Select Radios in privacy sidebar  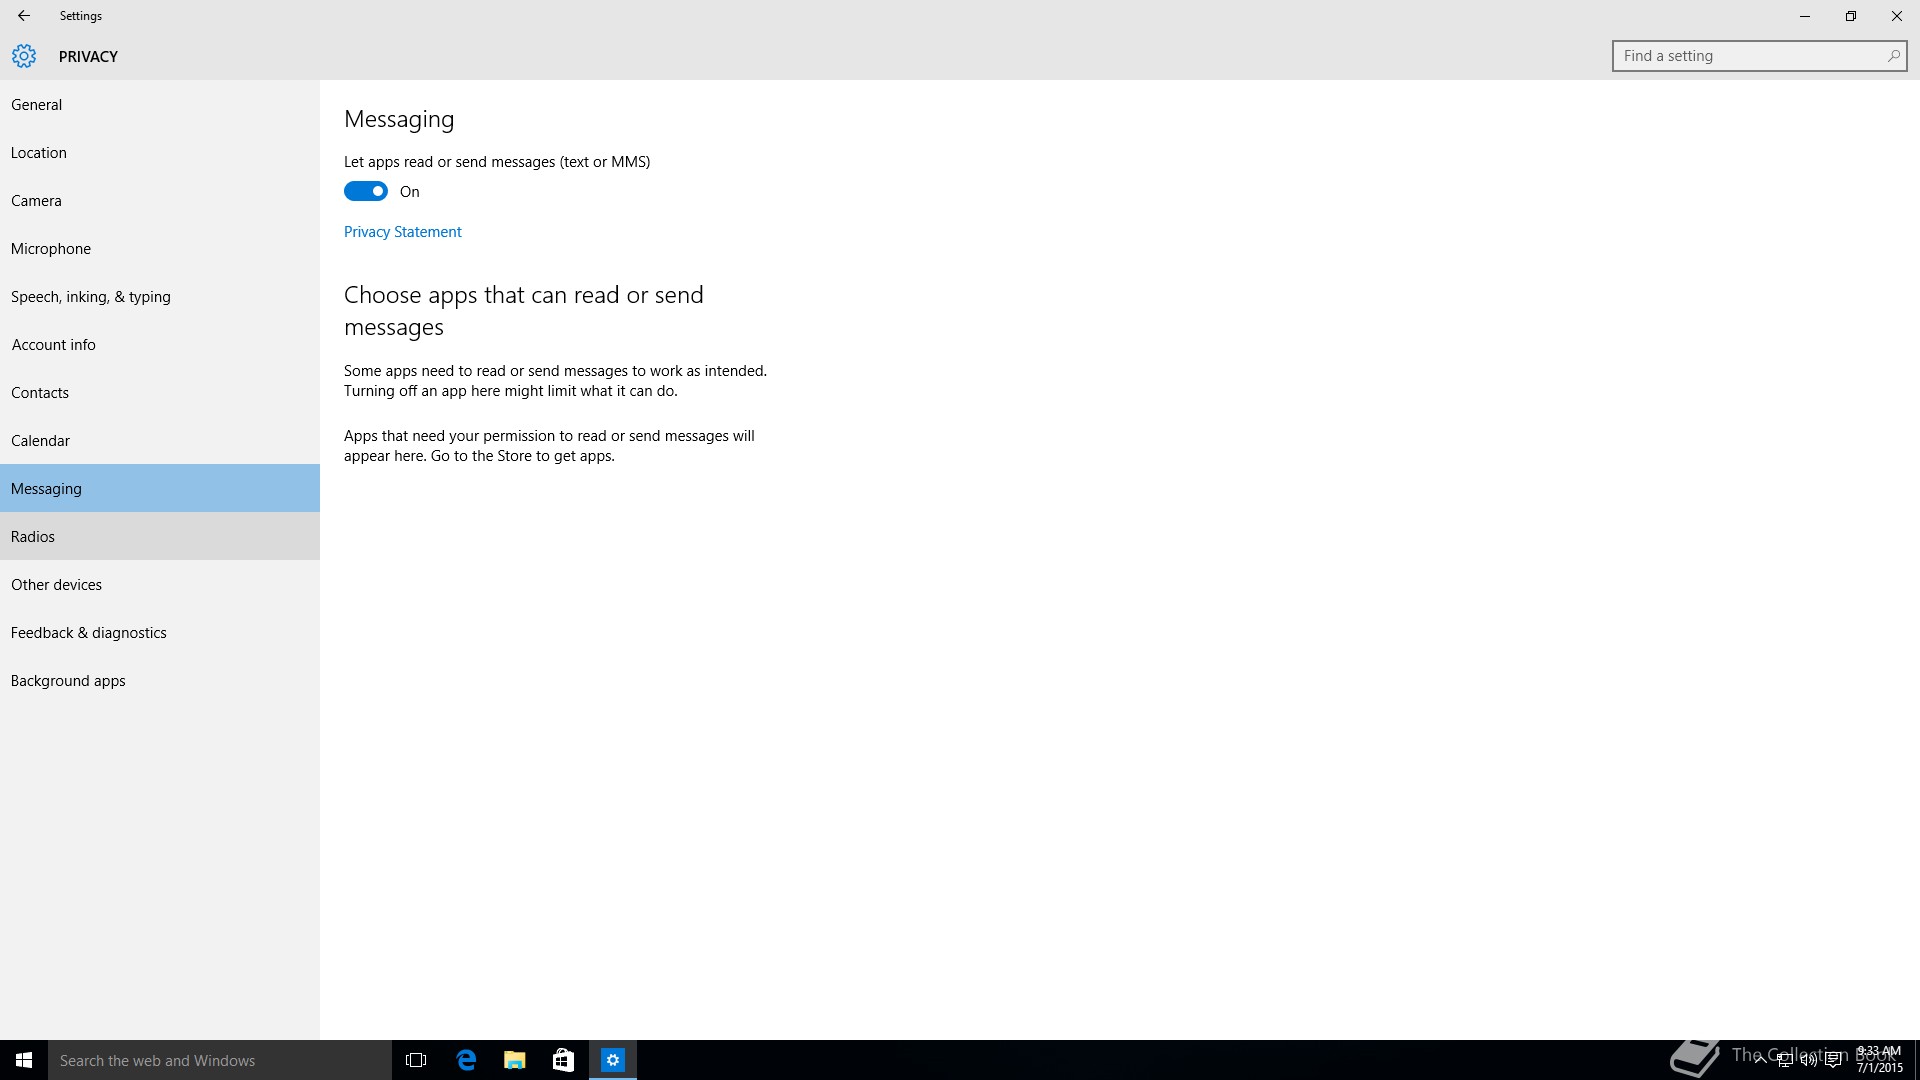[33, 537]
